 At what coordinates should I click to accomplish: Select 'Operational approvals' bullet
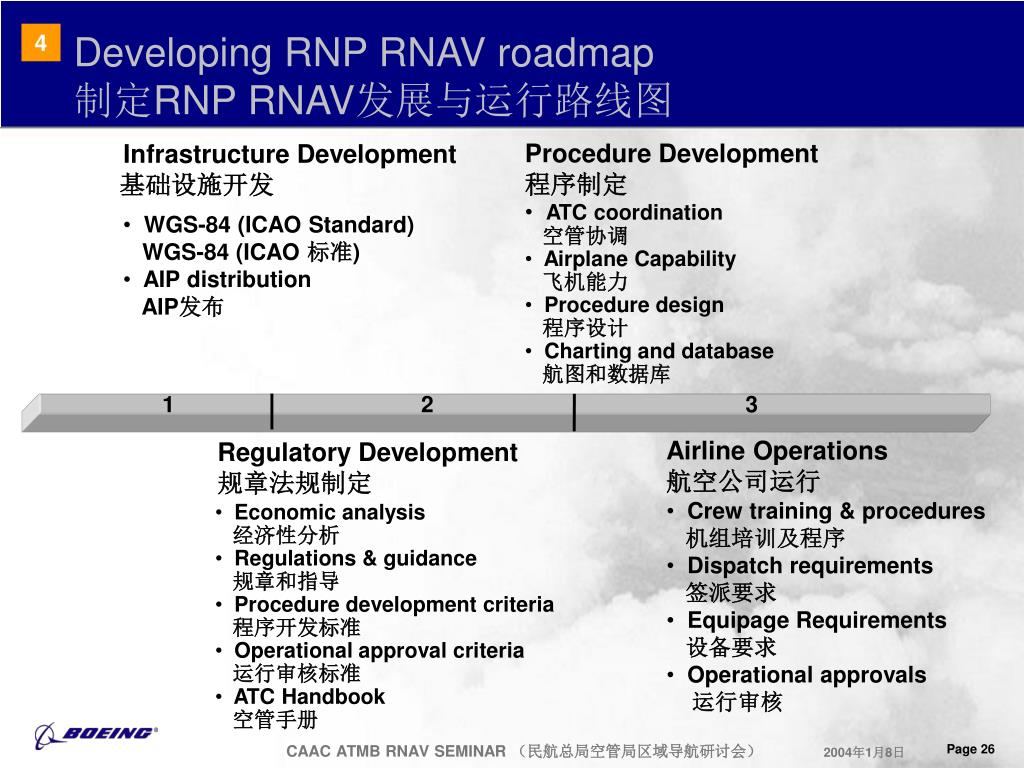[807, 675]
